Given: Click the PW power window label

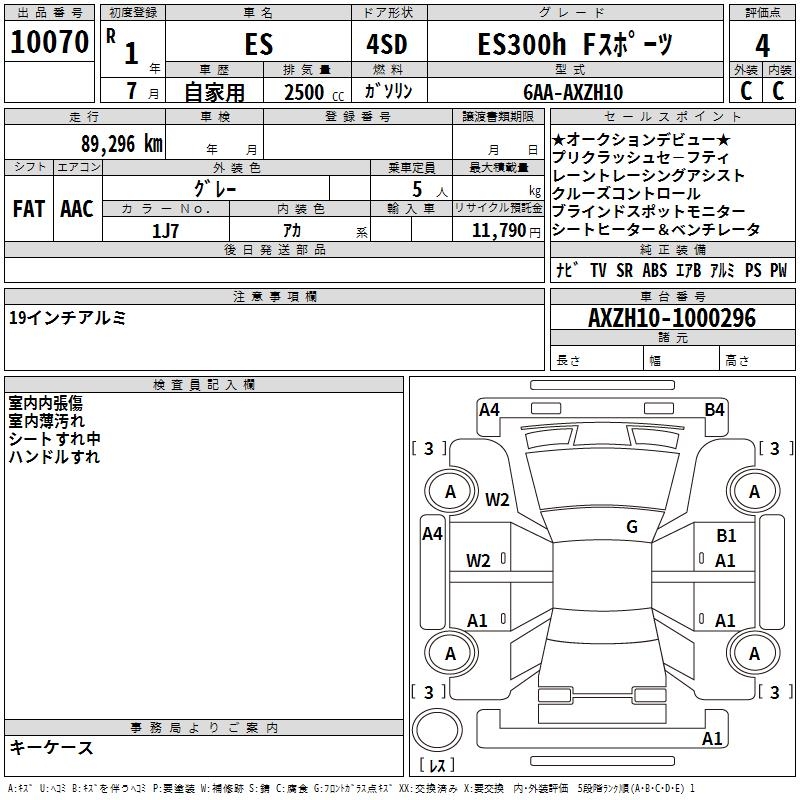Looking at the screenshot, I should (x=779, y=270).
